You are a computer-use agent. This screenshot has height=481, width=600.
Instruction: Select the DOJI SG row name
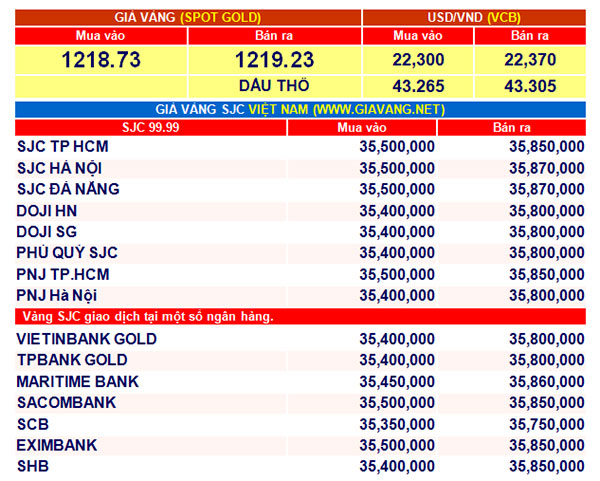pos(47,232)
